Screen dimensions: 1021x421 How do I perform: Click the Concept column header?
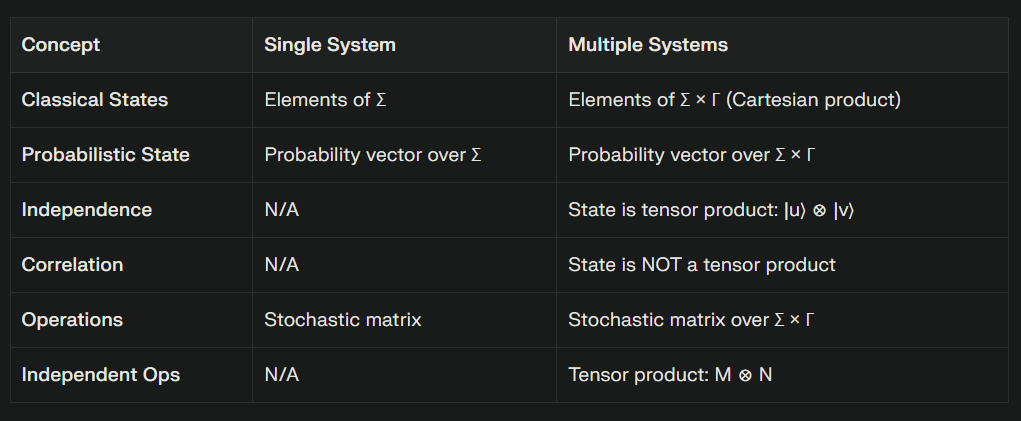click(x=61, y=45)
